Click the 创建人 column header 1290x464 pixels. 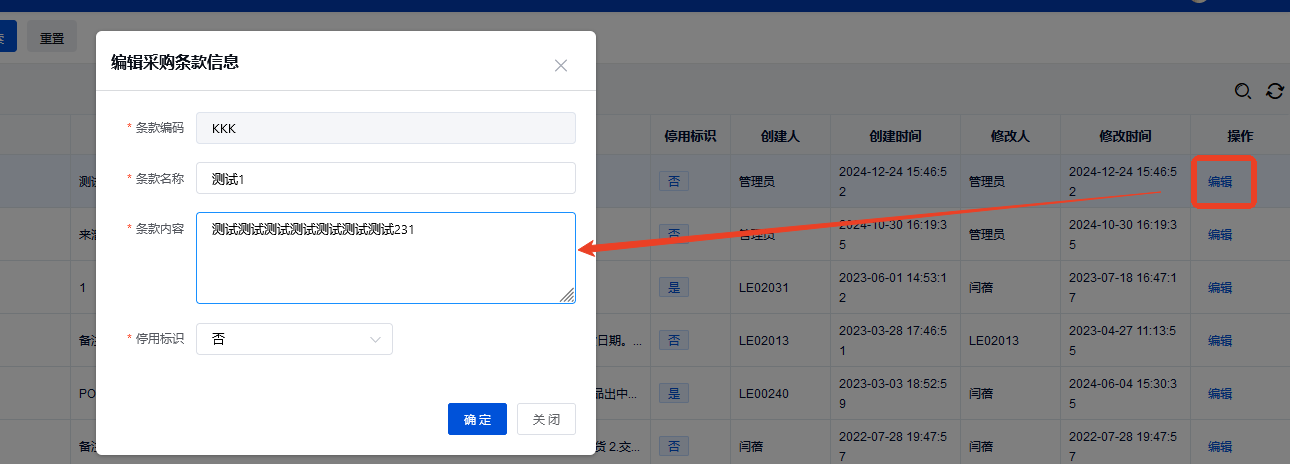coord(780,136)
